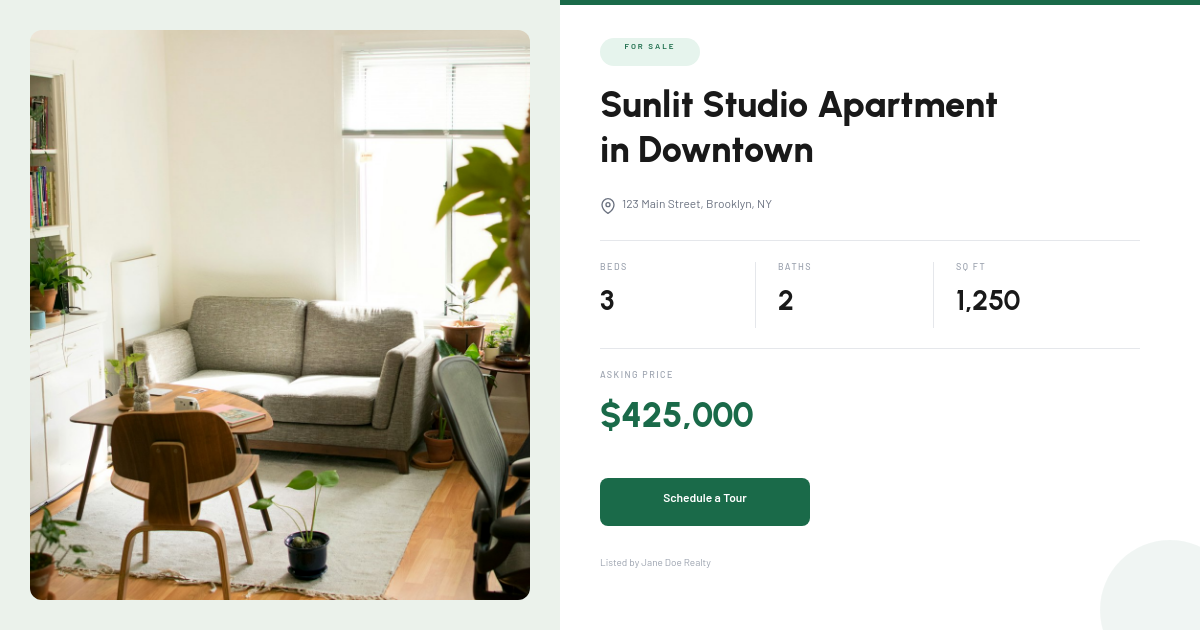The image size is (1200, 630).
Task: Click the map marker next to the address
Action: click(x=608, y=206)
